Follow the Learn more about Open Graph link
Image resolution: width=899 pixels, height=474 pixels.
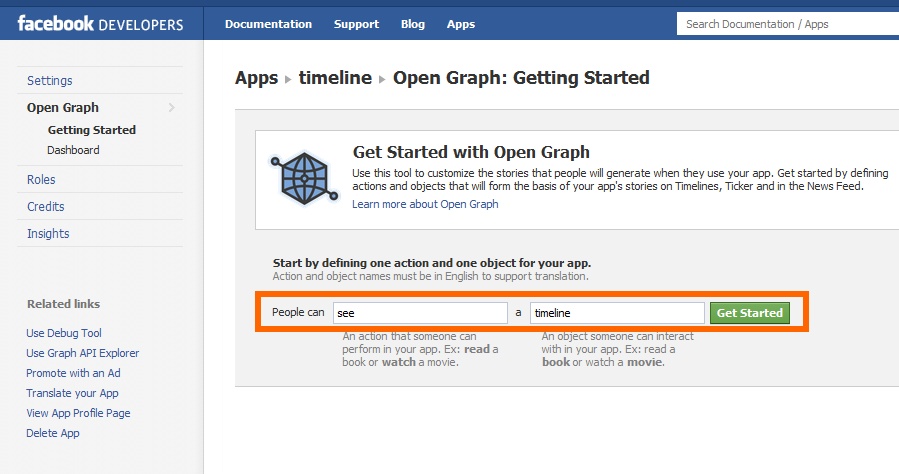pyautogui.click(x=425, y=204)
